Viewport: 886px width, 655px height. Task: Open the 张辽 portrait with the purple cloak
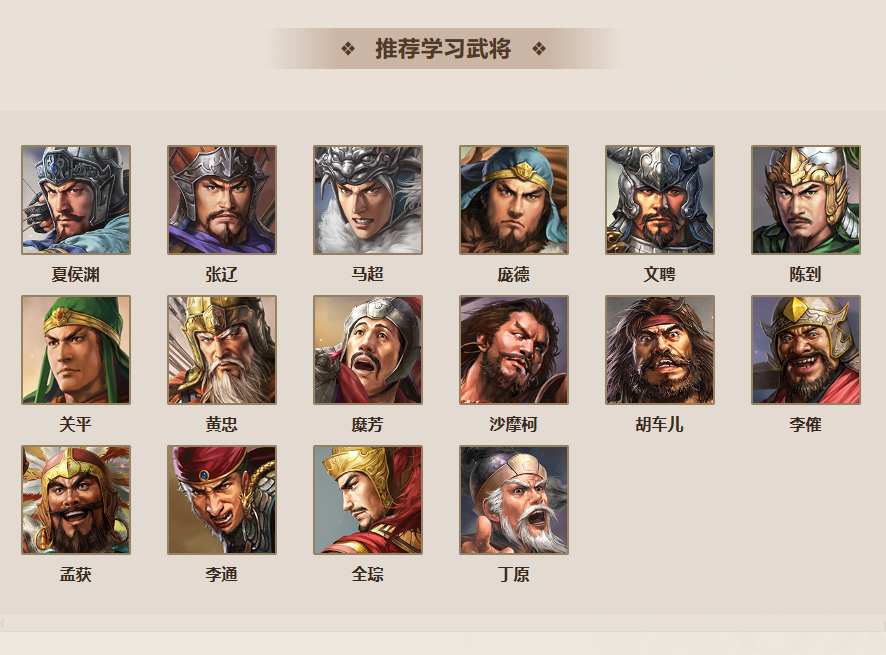click(x=222, y=199)
